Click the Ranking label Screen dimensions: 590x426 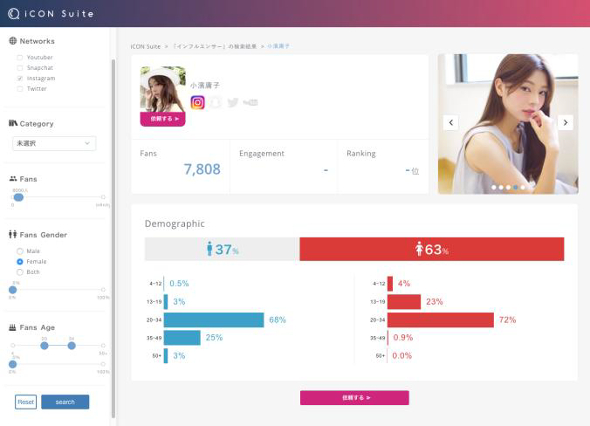[361, 154]
